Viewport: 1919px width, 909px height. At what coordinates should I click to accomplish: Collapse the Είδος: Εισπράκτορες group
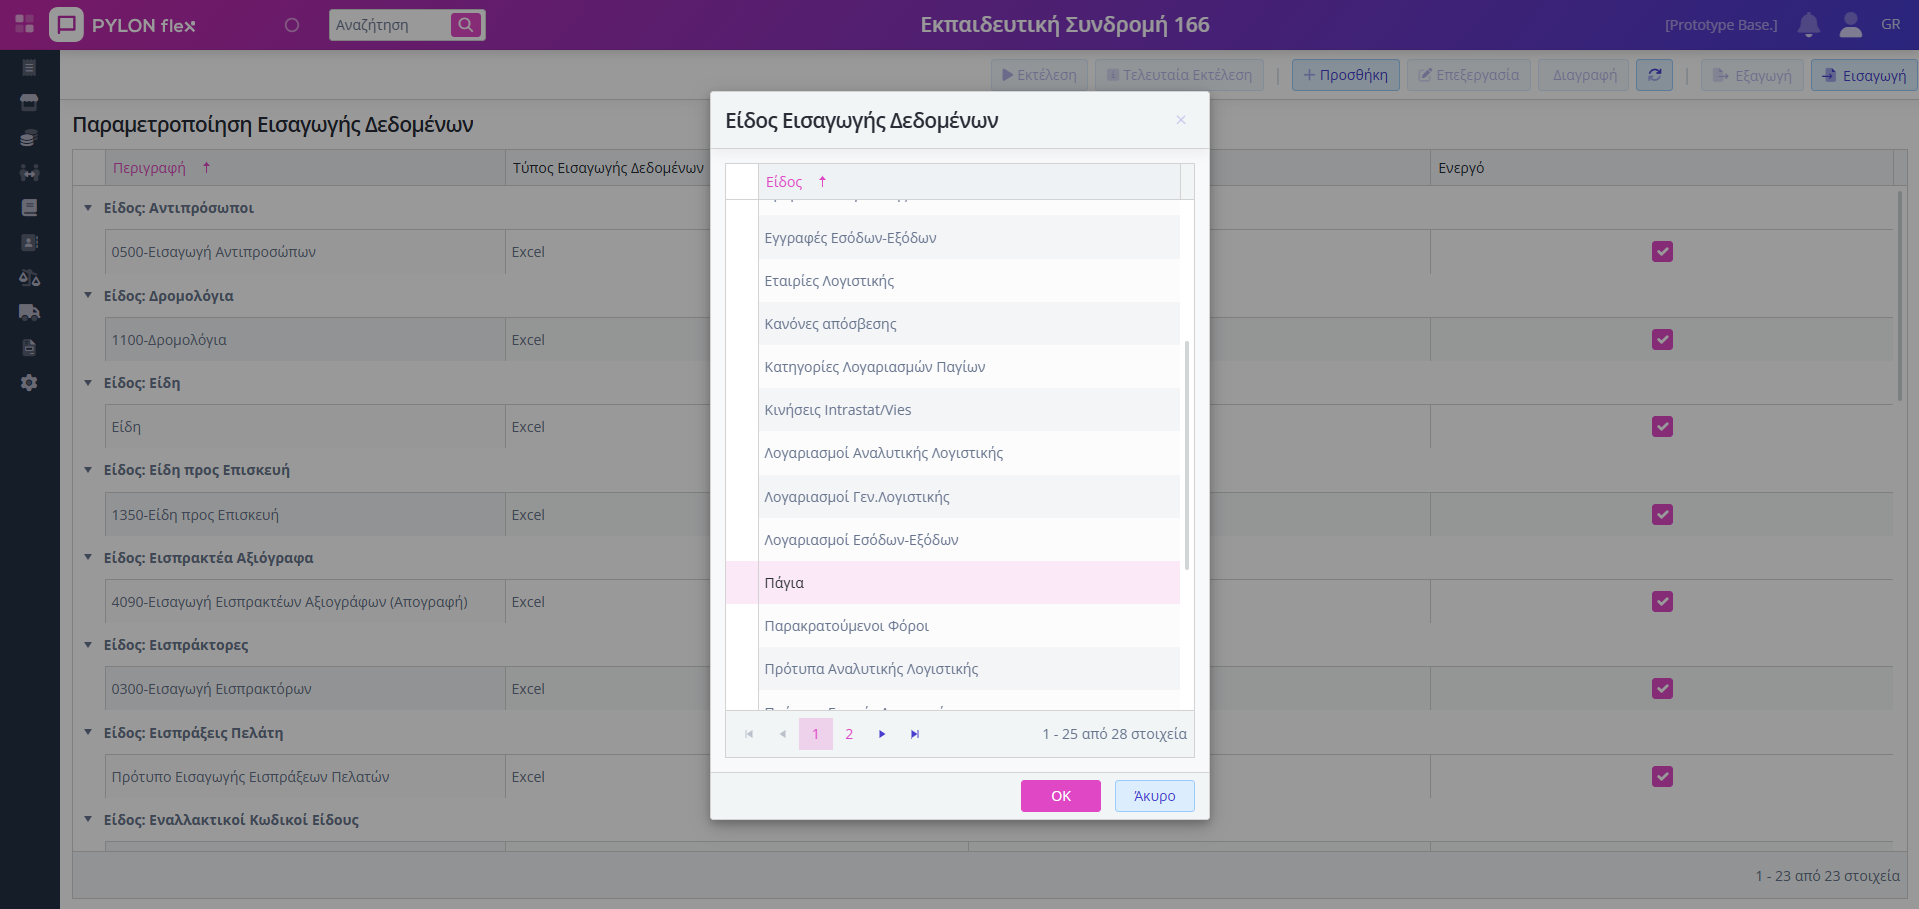pos(88,645)
